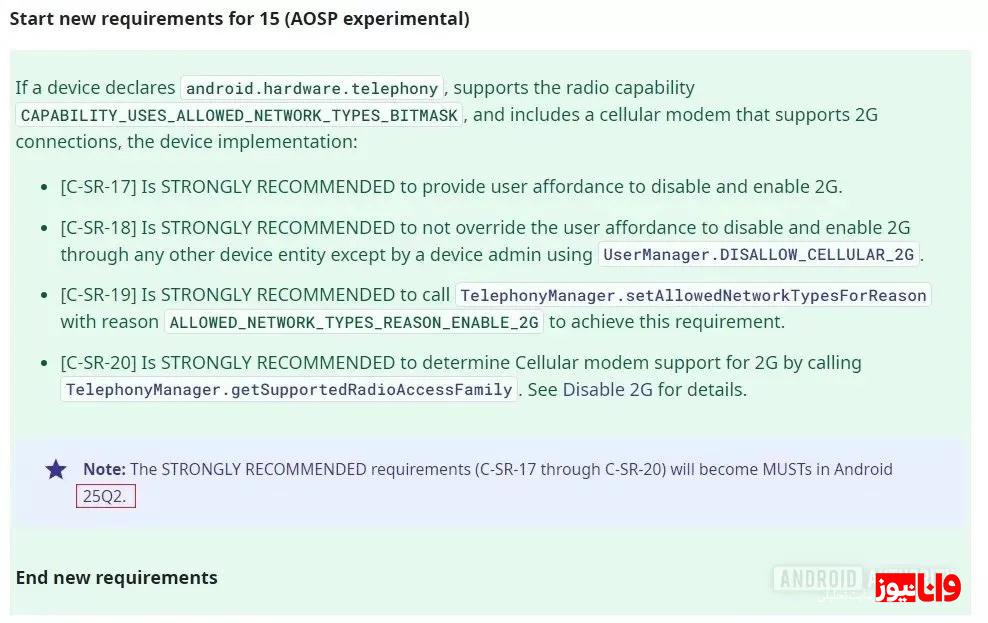Click the [C-SR-17] requirement tag
Screen dimensions: 988x623
[x=98, y=187]
